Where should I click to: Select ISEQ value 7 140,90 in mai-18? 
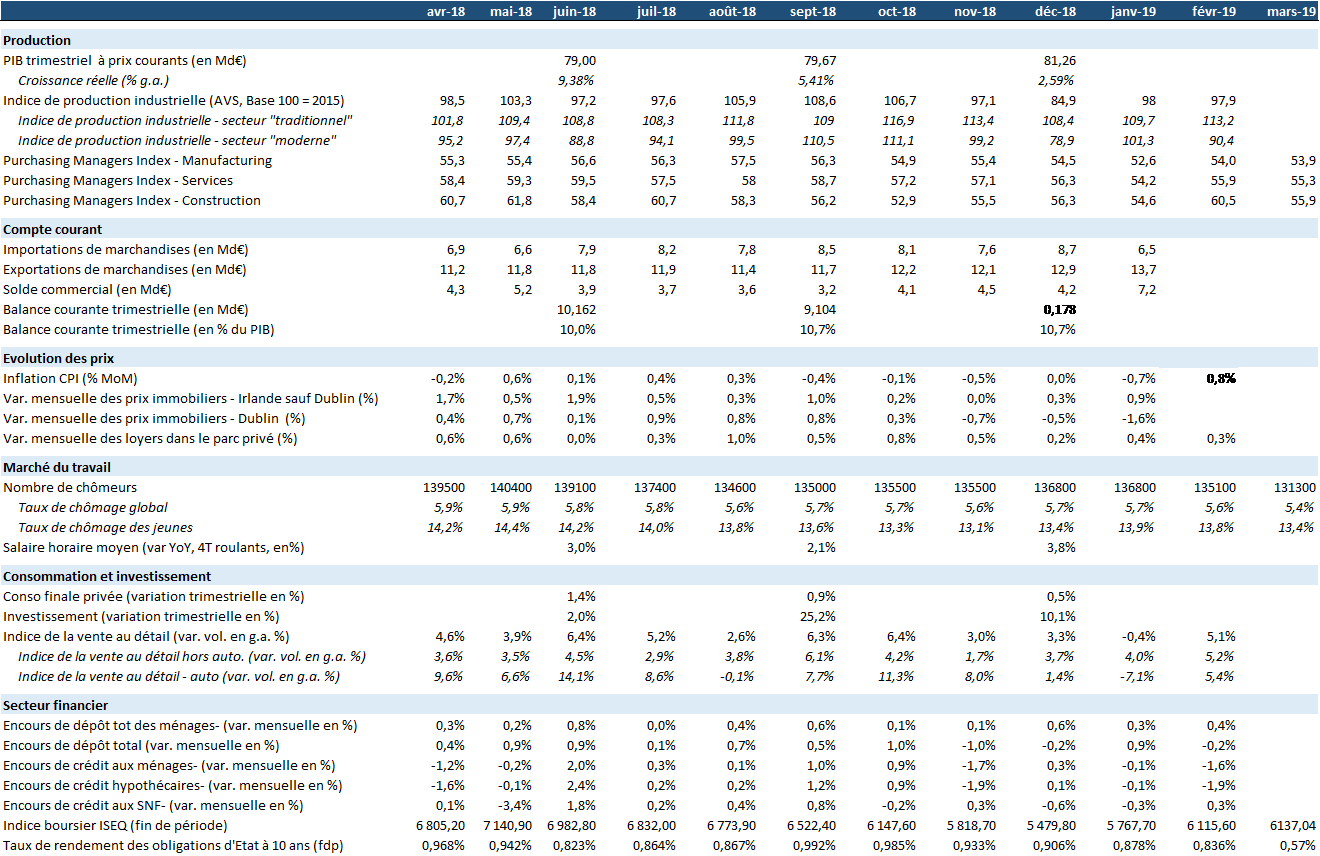click(508, 825)
